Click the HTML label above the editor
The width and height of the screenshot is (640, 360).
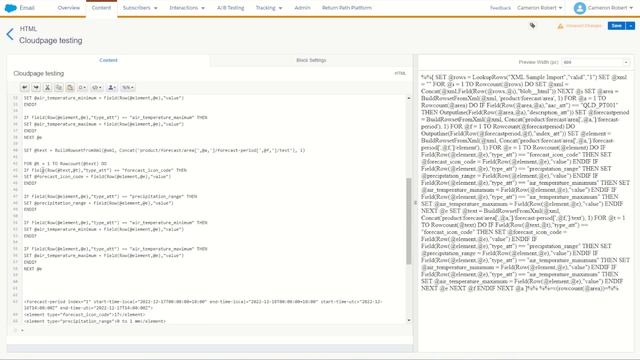point(400,73)
